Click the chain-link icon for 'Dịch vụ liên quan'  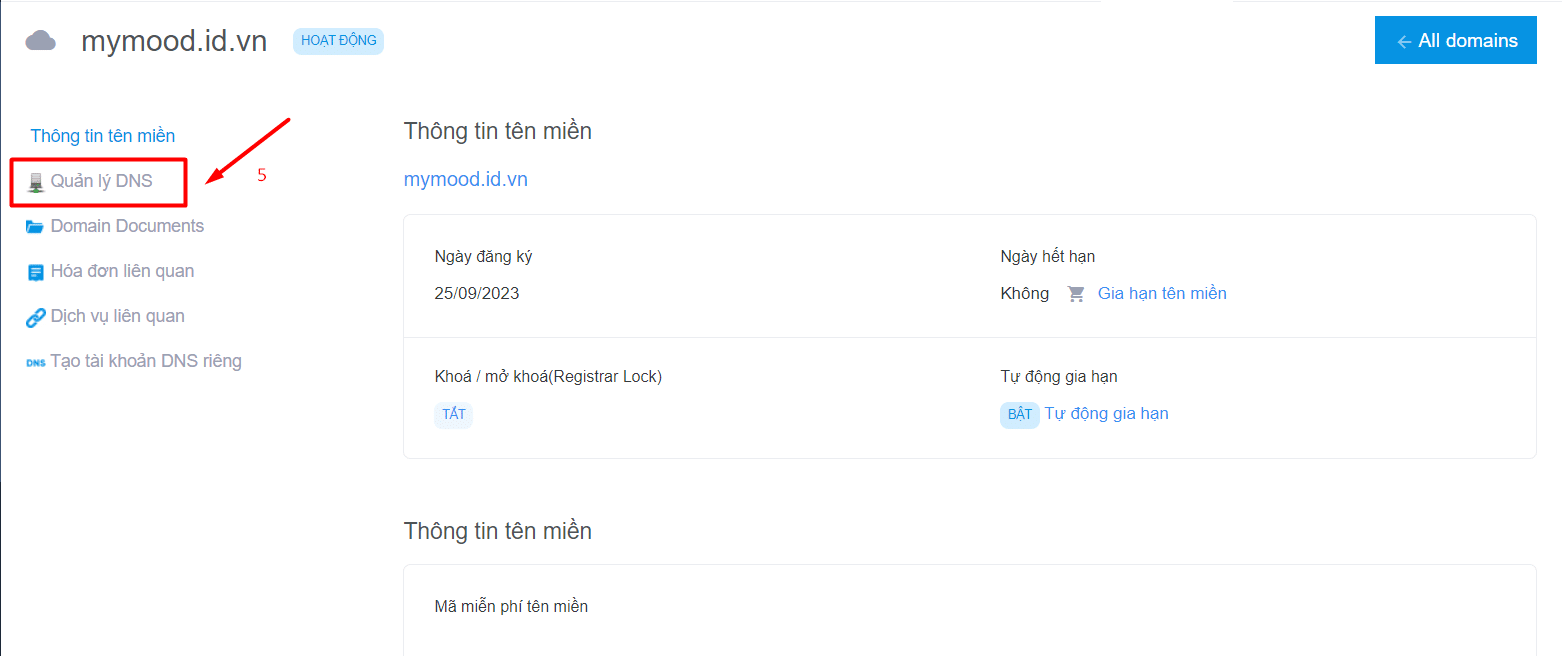34,315
